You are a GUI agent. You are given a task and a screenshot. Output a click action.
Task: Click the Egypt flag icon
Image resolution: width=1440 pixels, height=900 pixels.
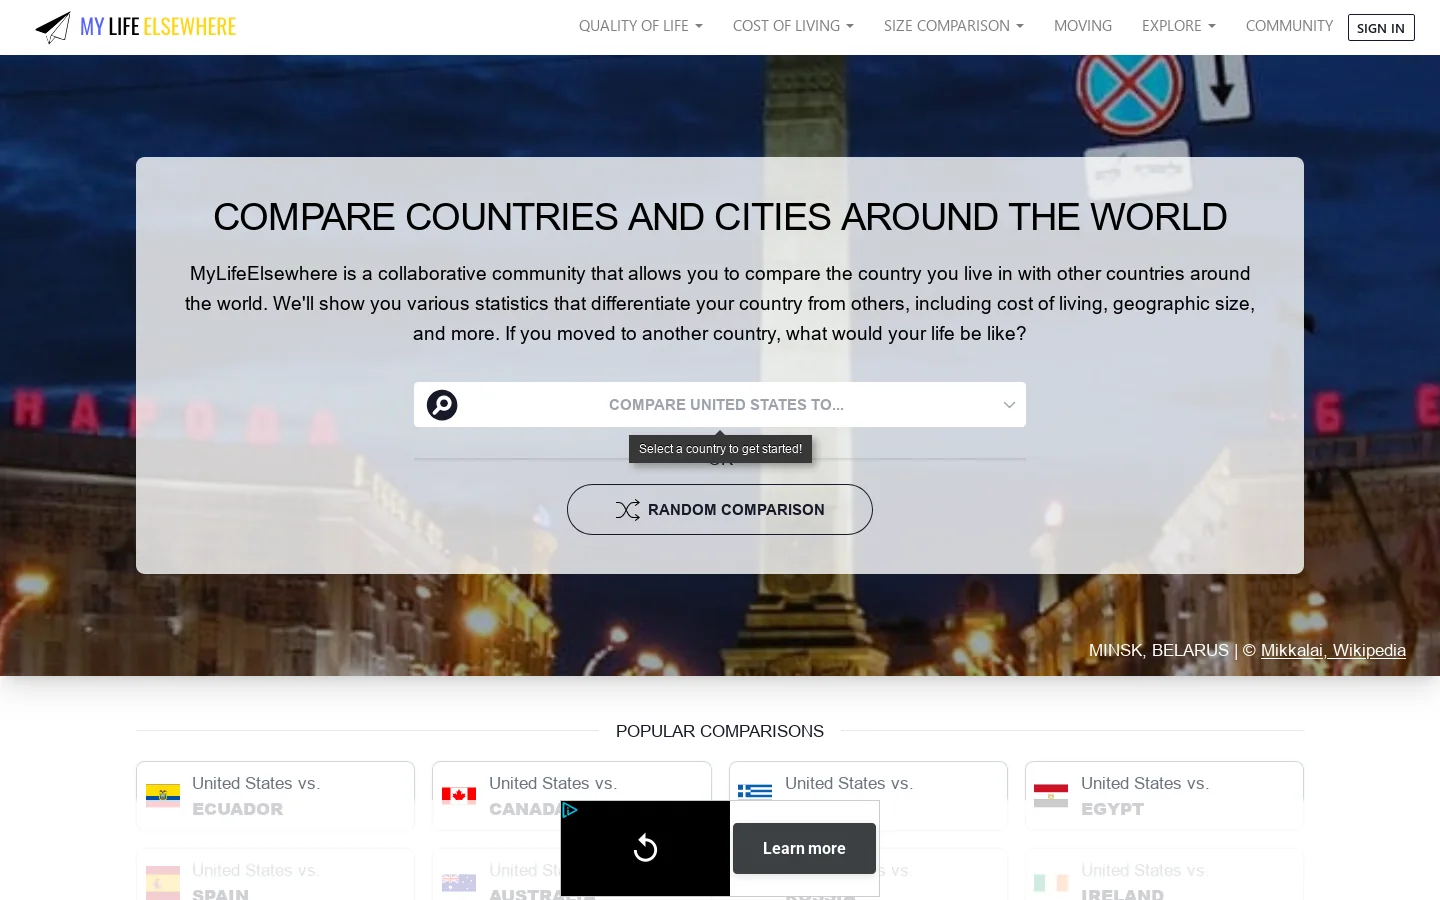coord(1051,795)
